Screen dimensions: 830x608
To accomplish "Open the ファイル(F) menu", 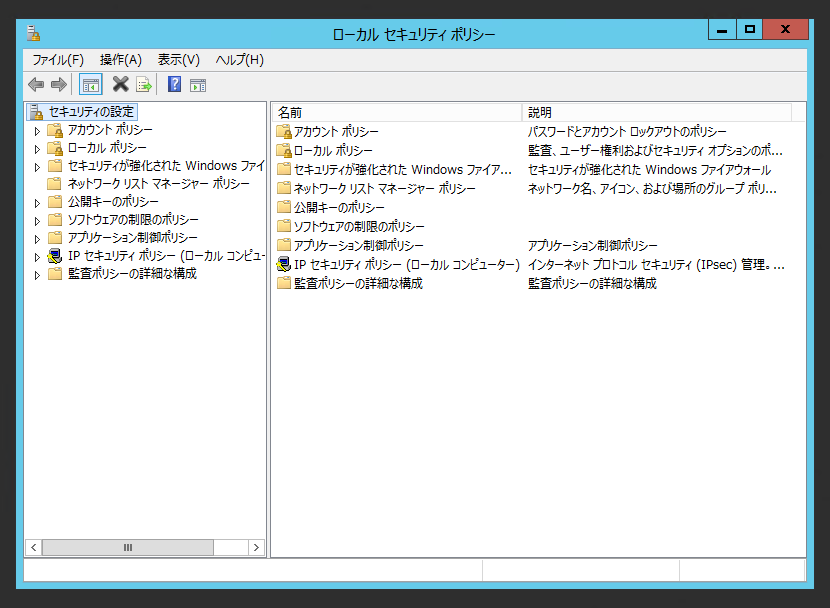I will pyautogui.click(x=58, y=60).
